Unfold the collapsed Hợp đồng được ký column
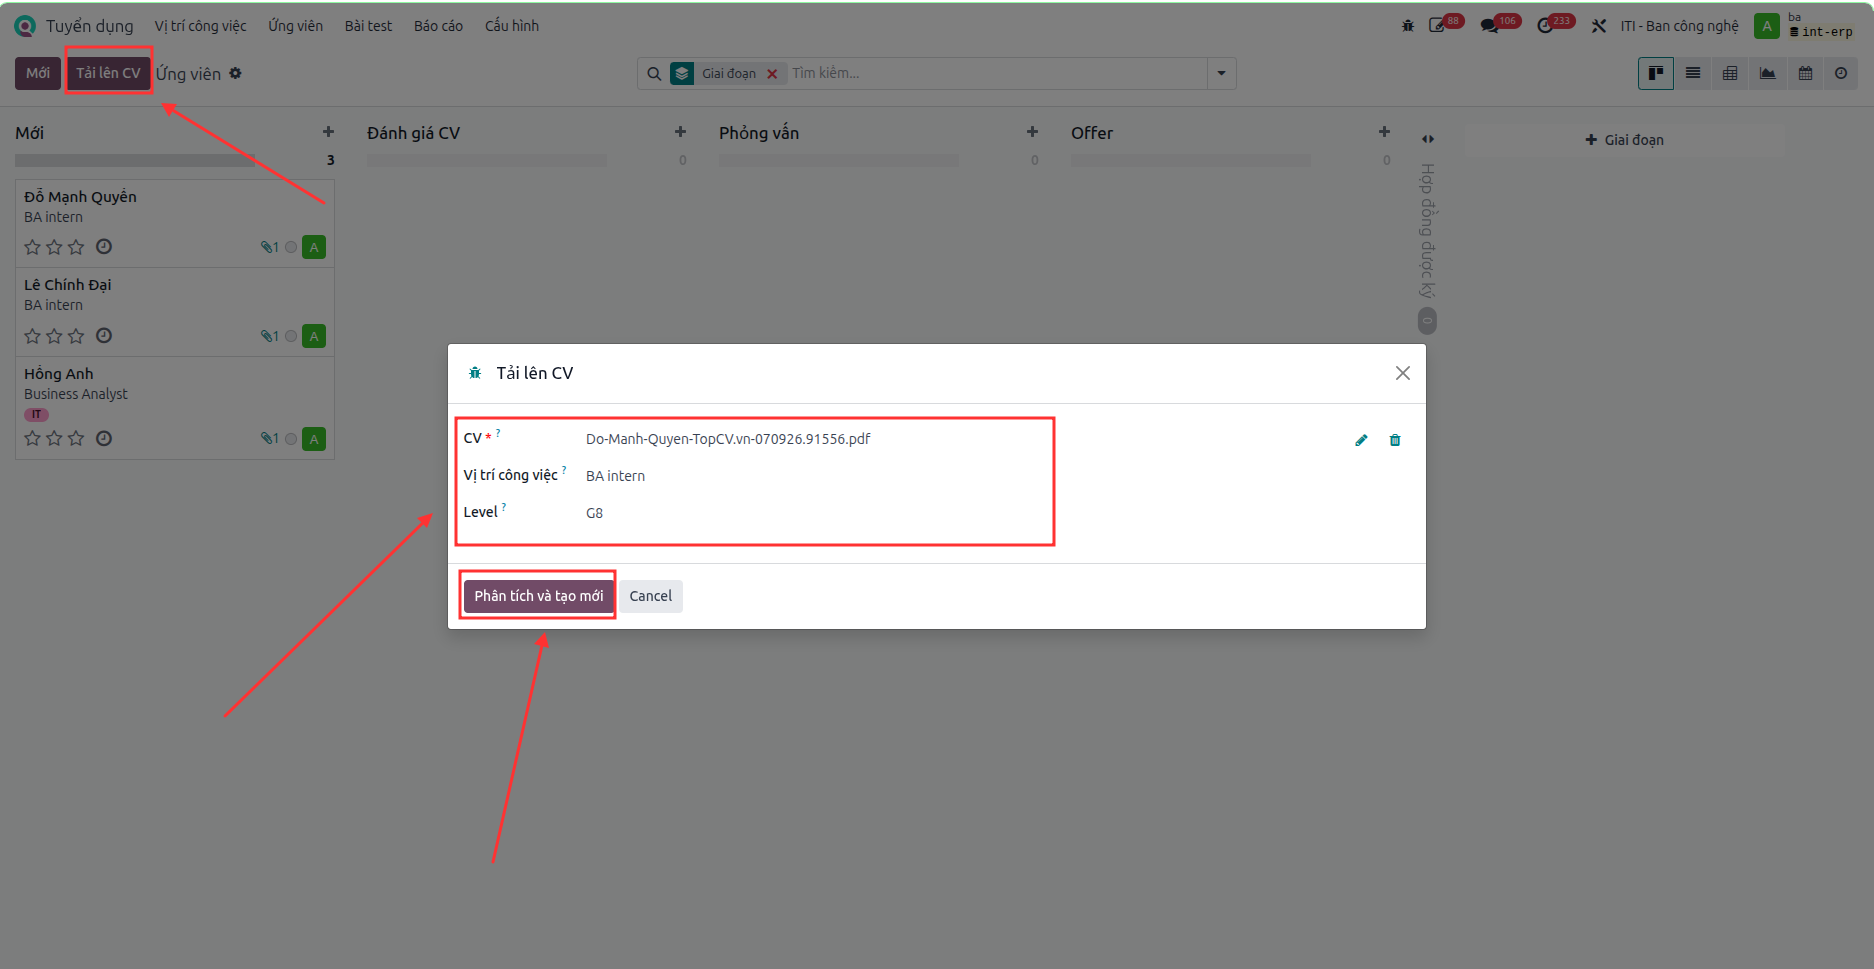Viewport: 1874px width, 969px height. click(1428, 139)
